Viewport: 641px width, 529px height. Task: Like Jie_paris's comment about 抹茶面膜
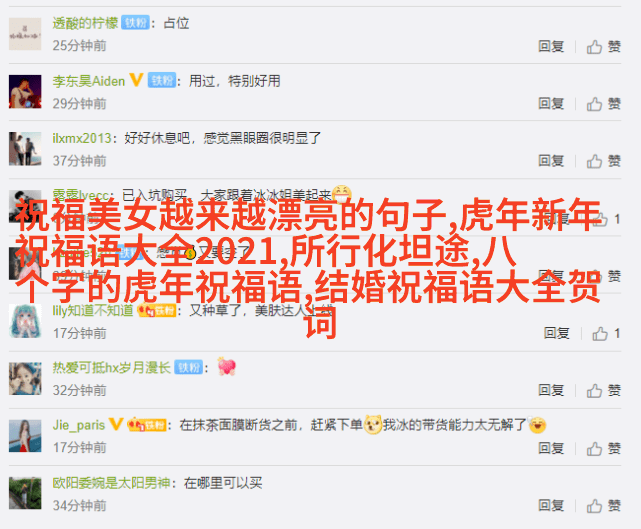[604, 448]
